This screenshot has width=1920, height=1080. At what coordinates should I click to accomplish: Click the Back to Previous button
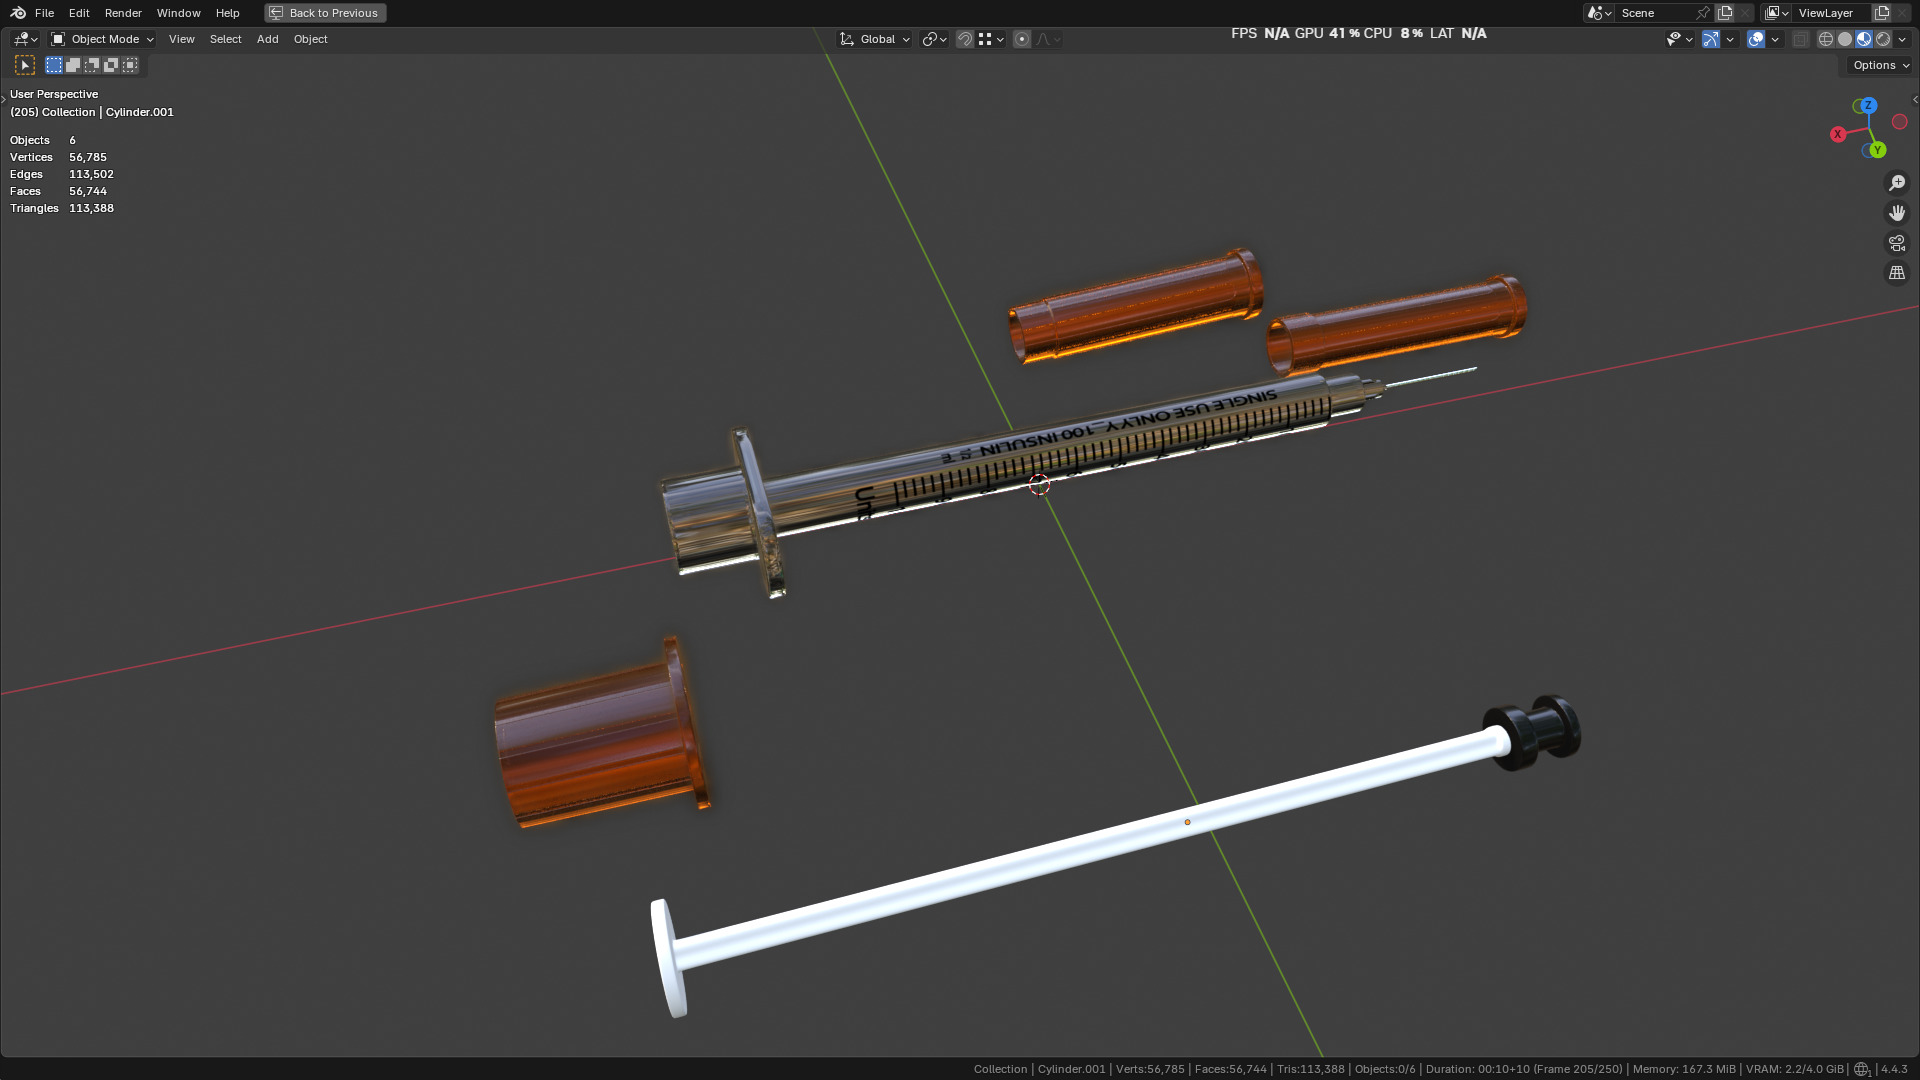pos(325,13)
